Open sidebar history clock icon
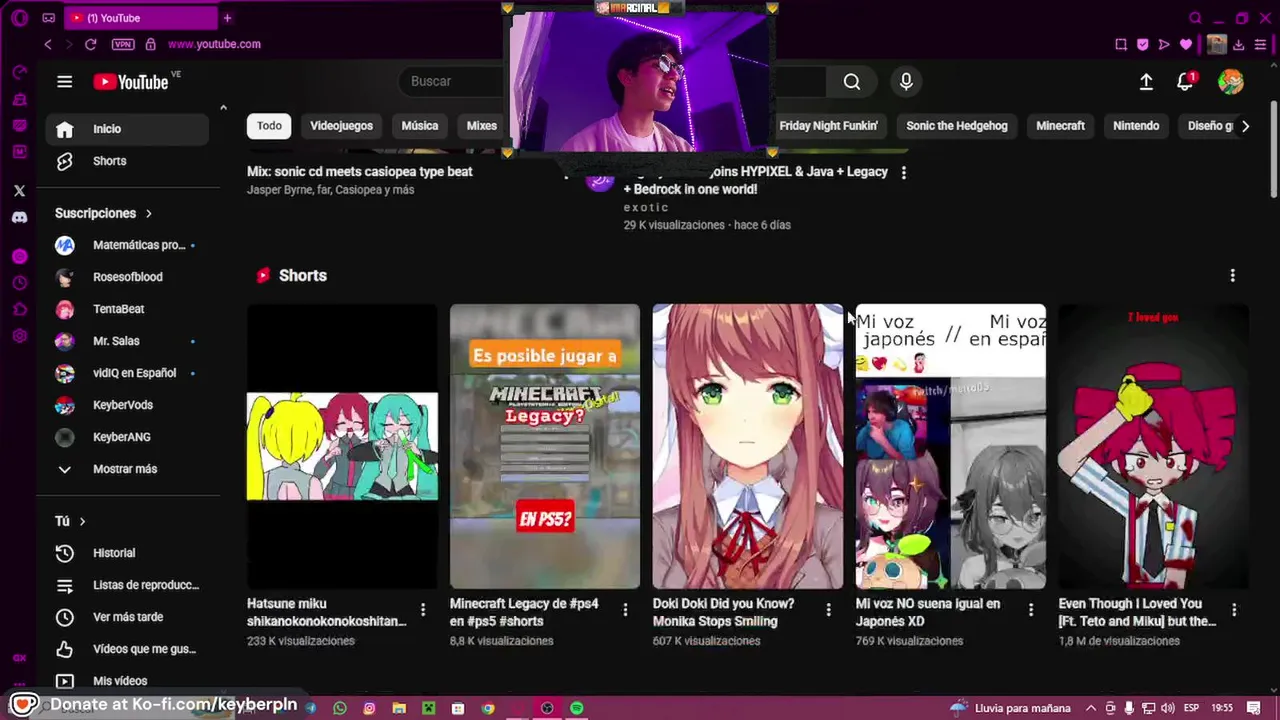1280x720 pixels. pos(19,283)
